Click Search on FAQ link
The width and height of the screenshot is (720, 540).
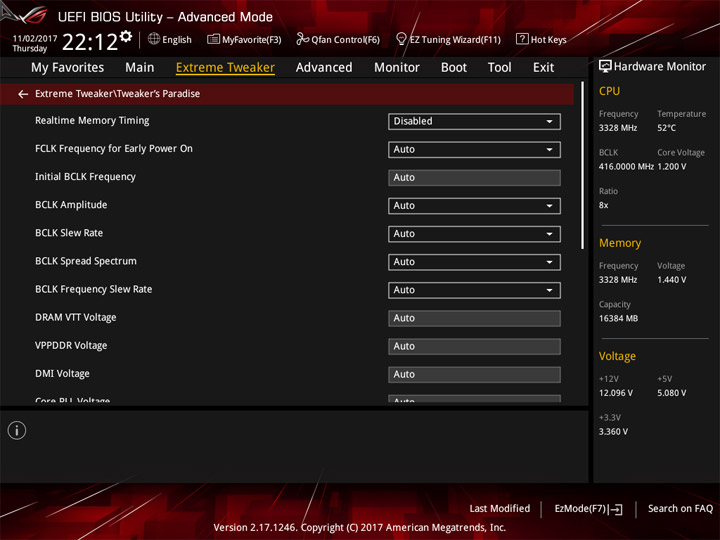pos(681,509)
